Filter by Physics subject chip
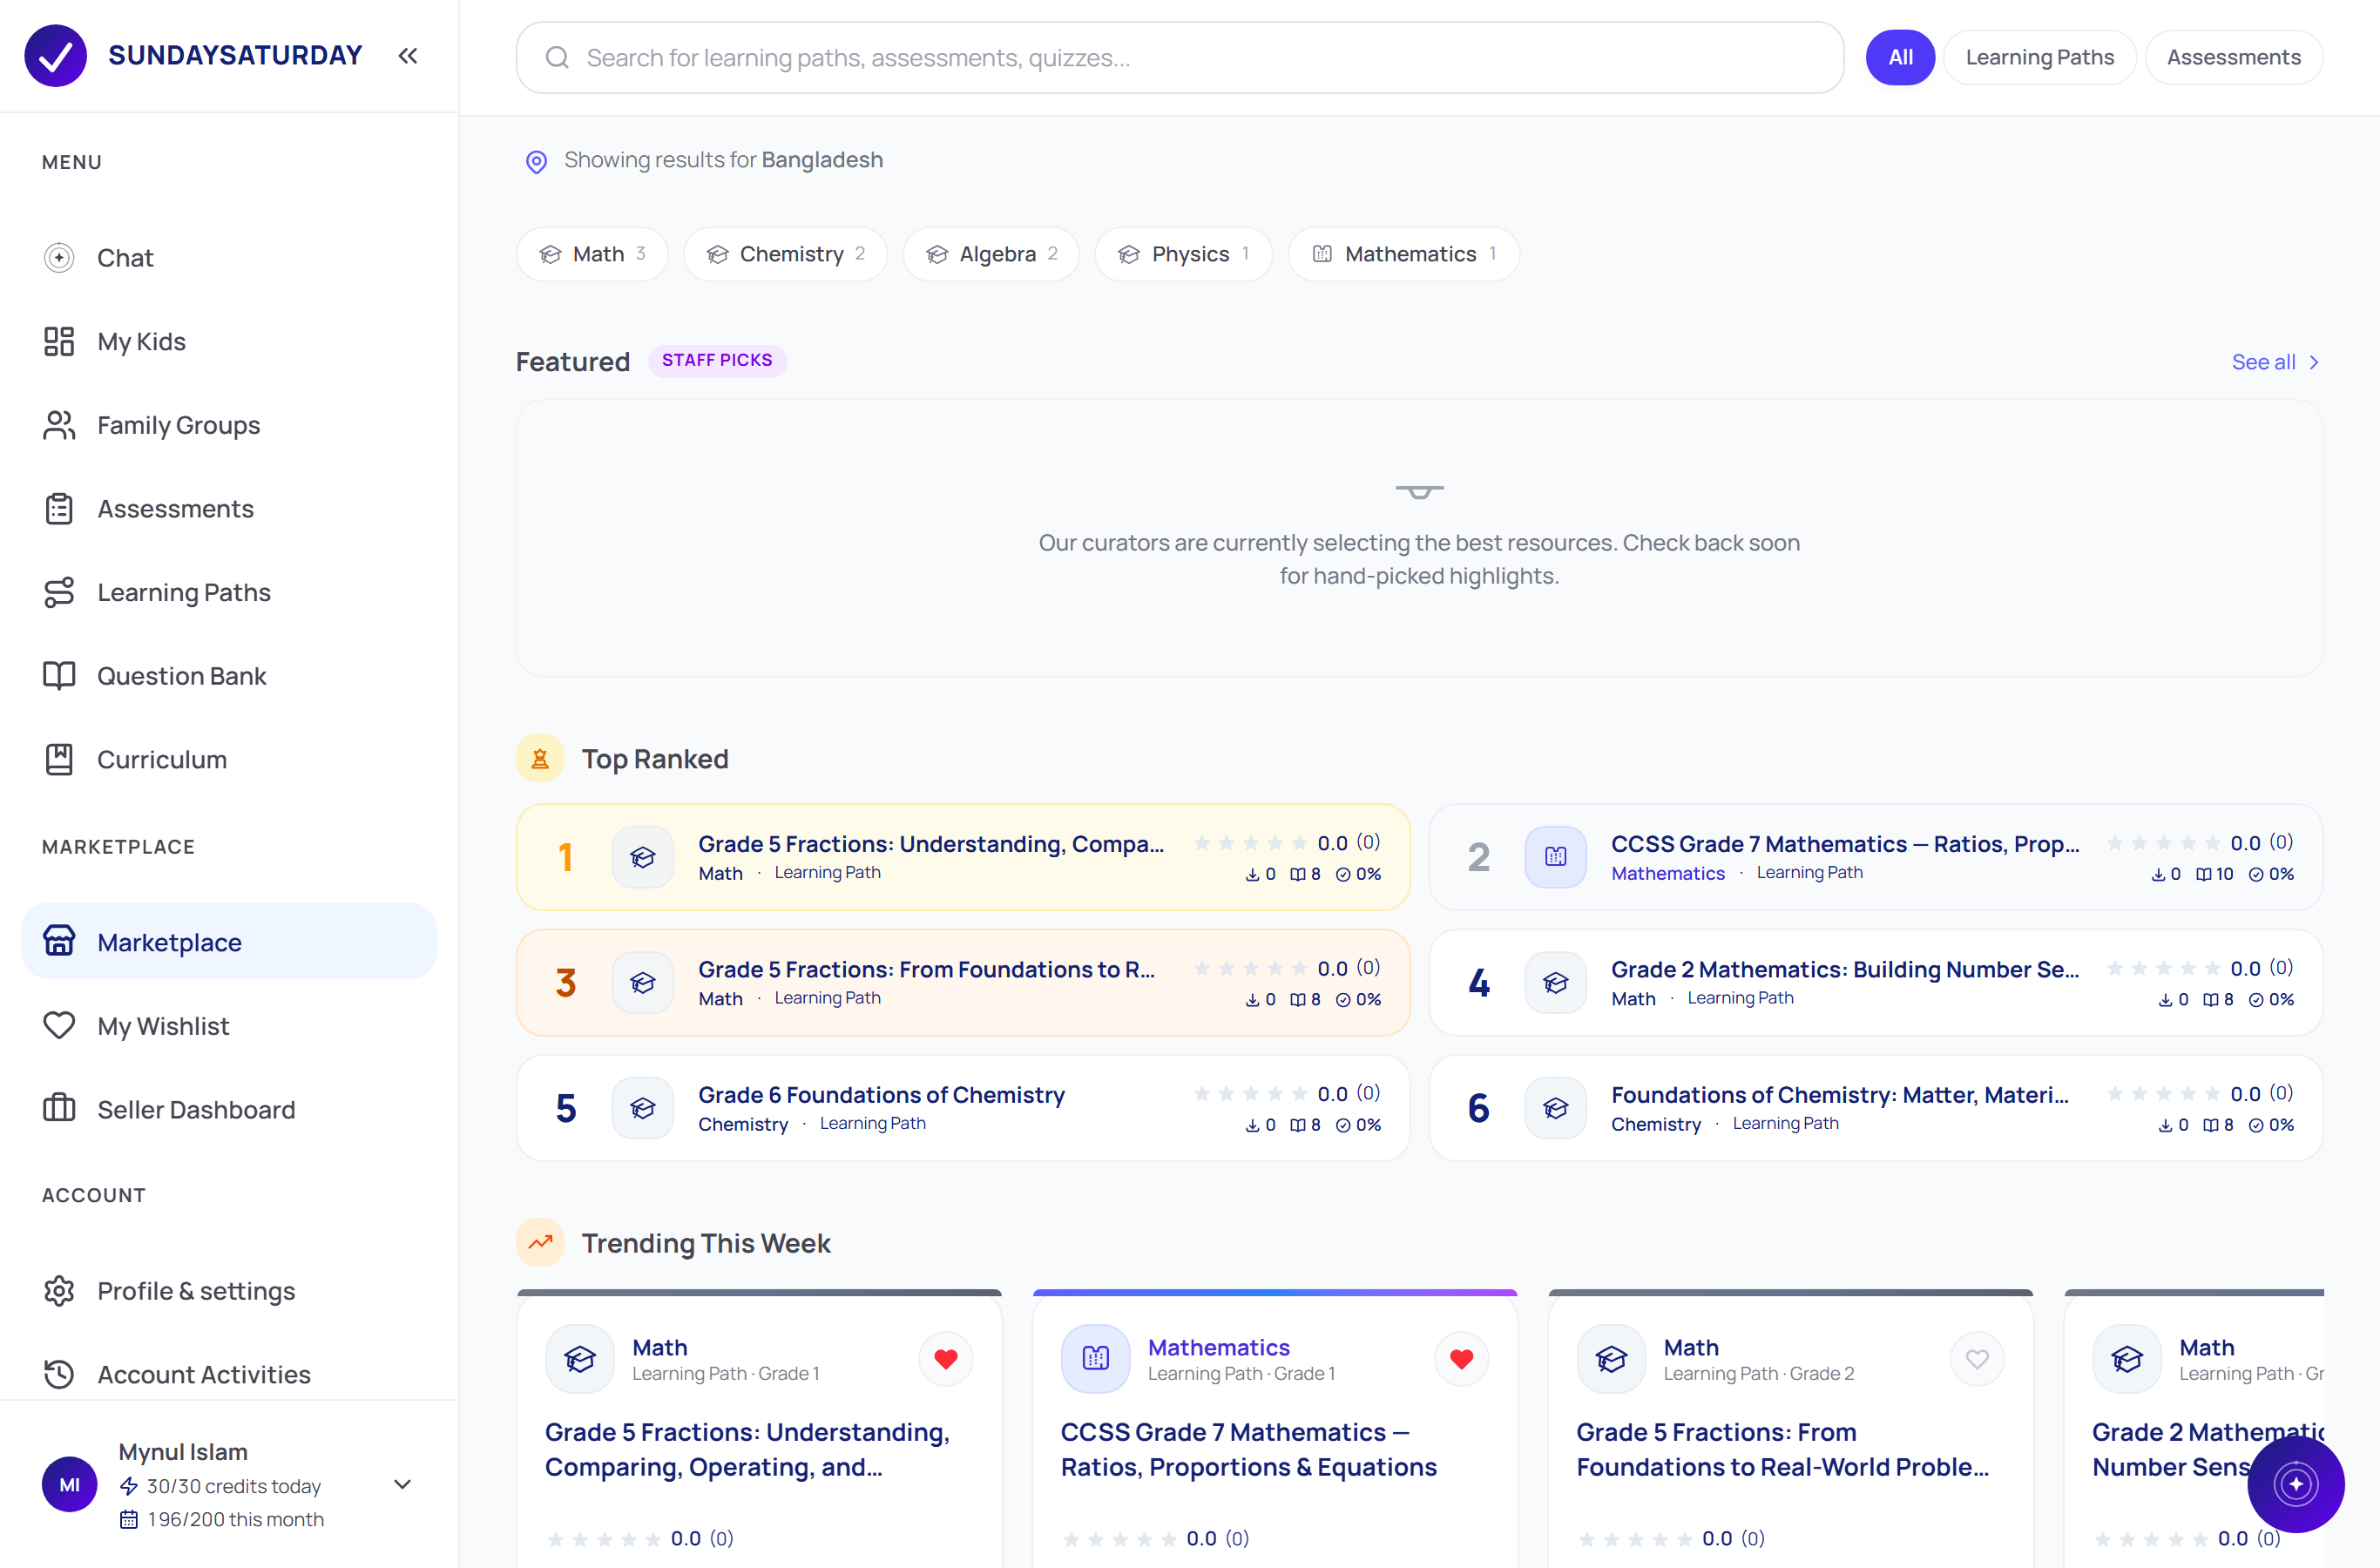This screenshot has width=2380, height=1568. pyautogui.click(x=1183, y=254)
